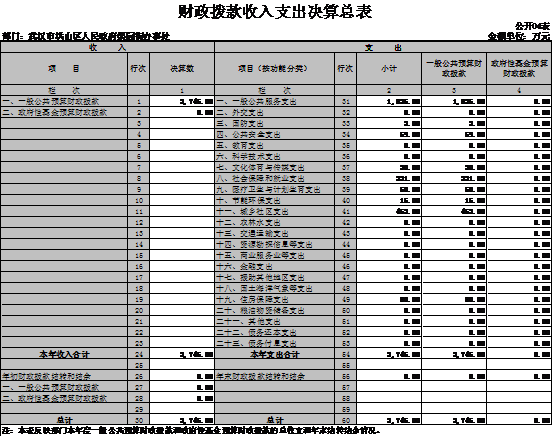
Task: Click the 金额单位: 万元 label
Action: [519, 36]
